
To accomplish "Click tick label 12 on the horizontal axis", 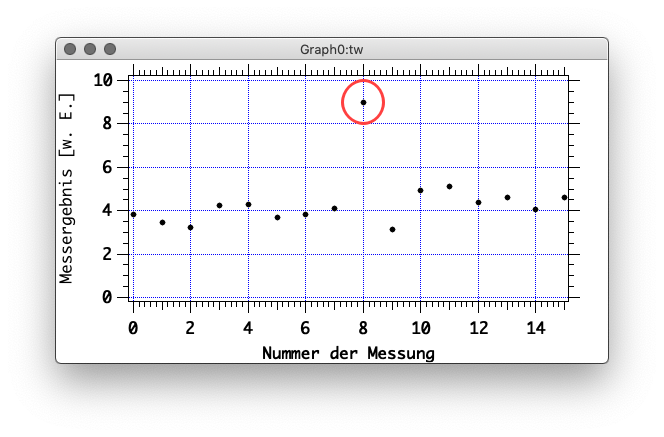I will (479, 328).
